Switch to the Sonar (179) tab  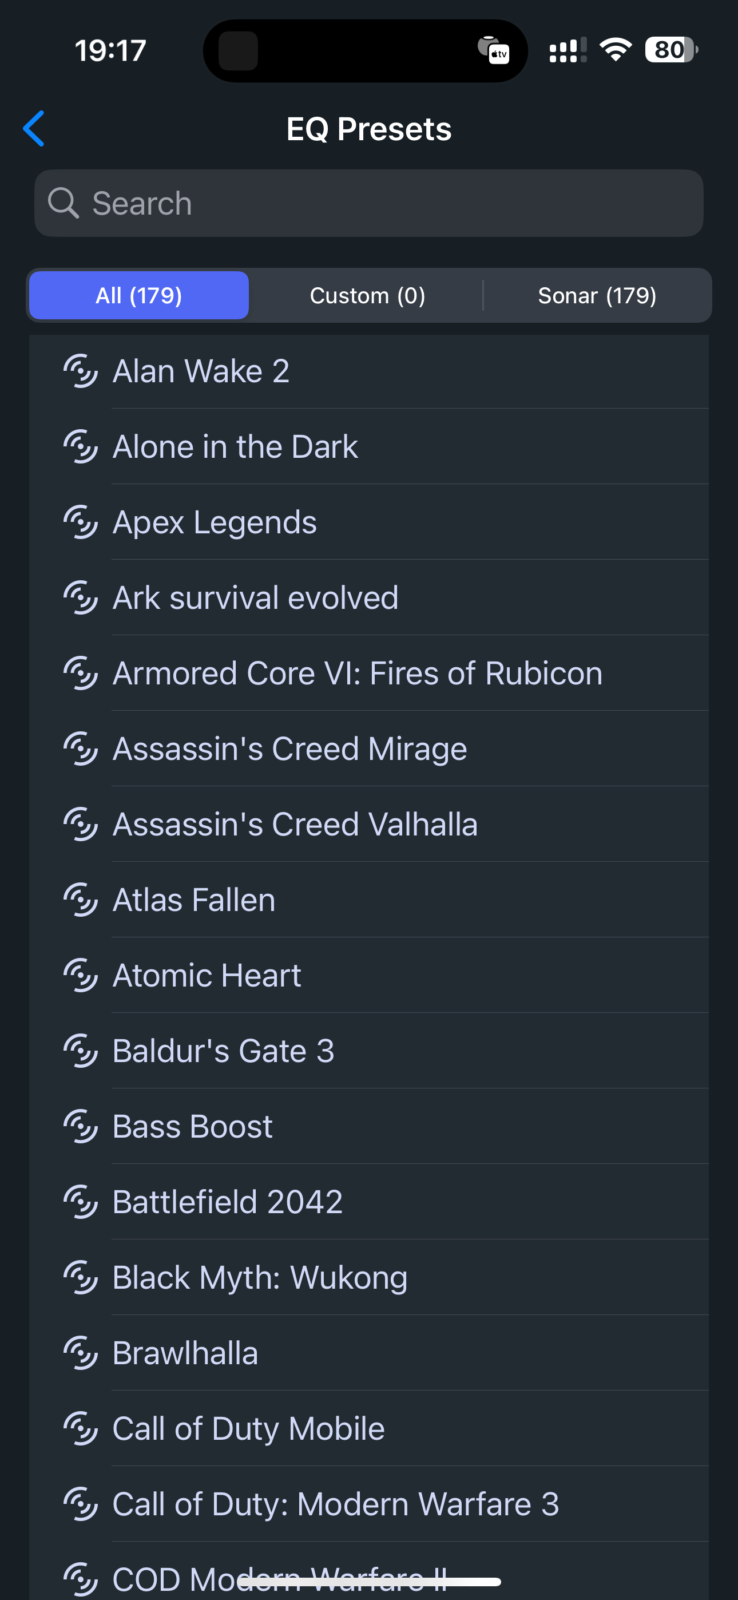tap(597, 296)
